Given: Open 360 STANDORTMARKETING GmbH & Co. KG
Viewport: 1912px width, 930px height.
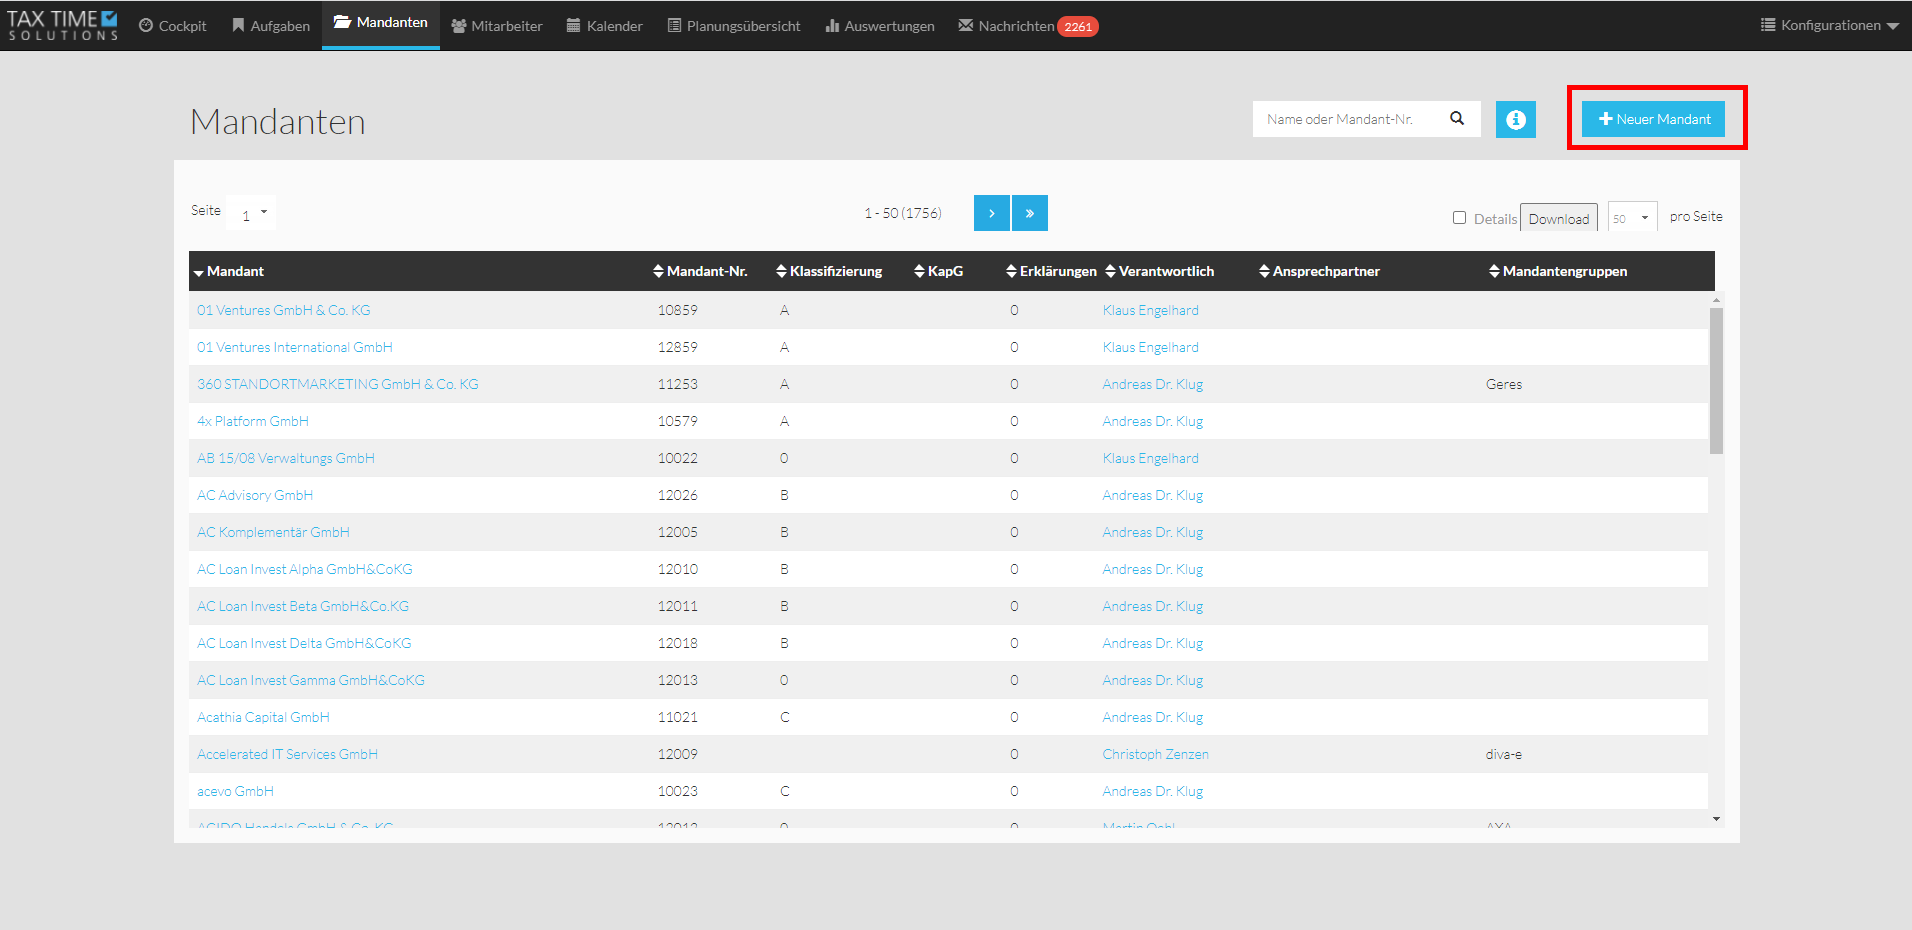Looking at the screenshot, I should [x=338, y=384].
